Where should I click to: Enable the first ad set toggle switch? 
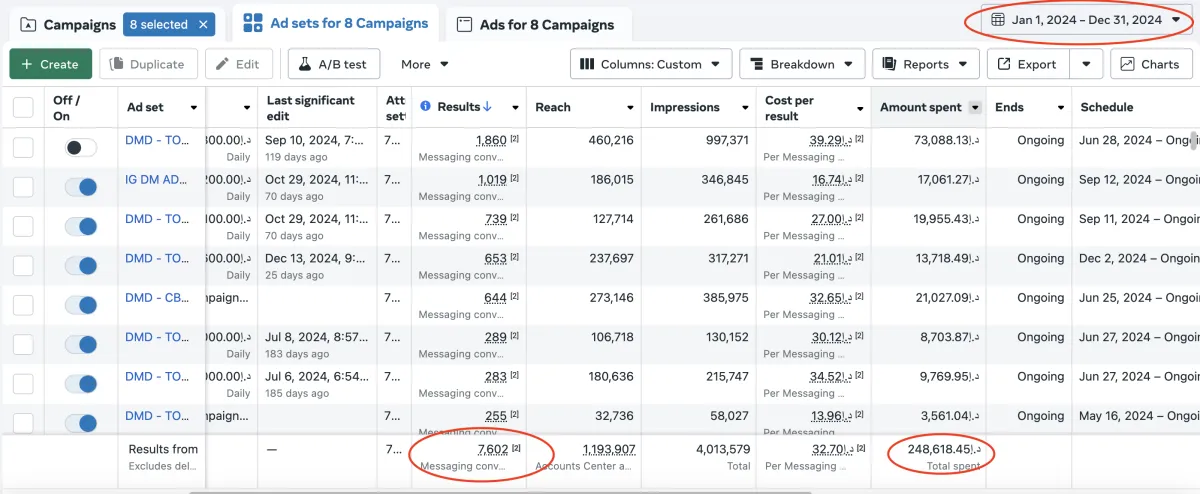[81, 148]
